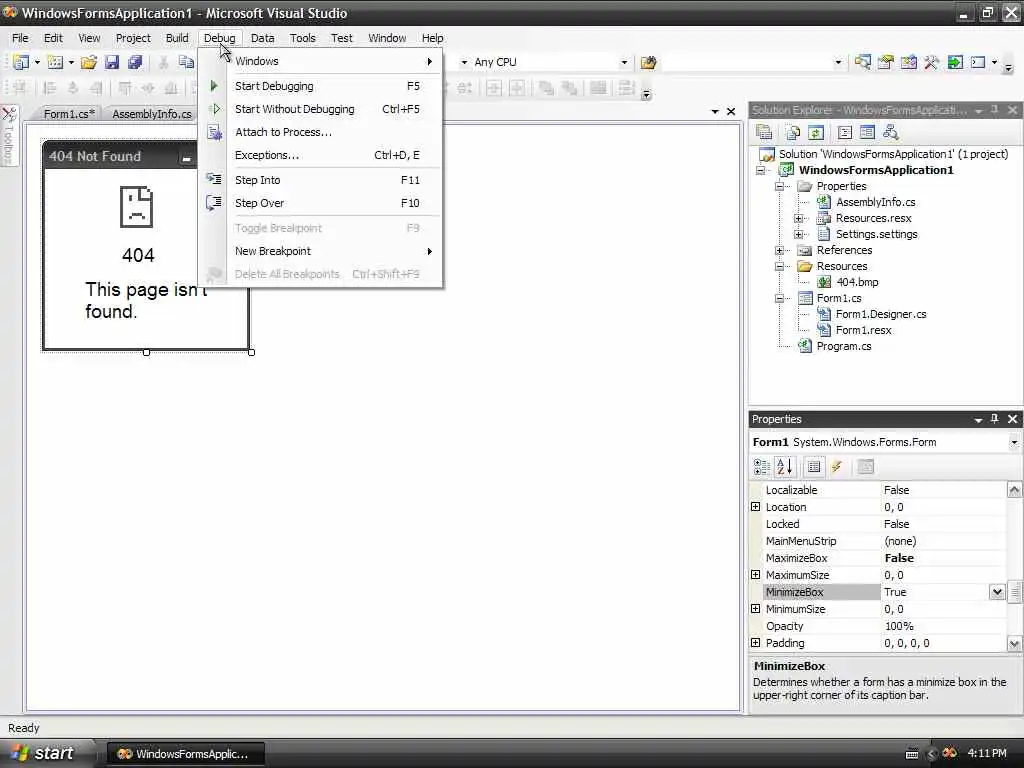Open the Build menu
1024x768 pixels.
click(x=177, y=38)
